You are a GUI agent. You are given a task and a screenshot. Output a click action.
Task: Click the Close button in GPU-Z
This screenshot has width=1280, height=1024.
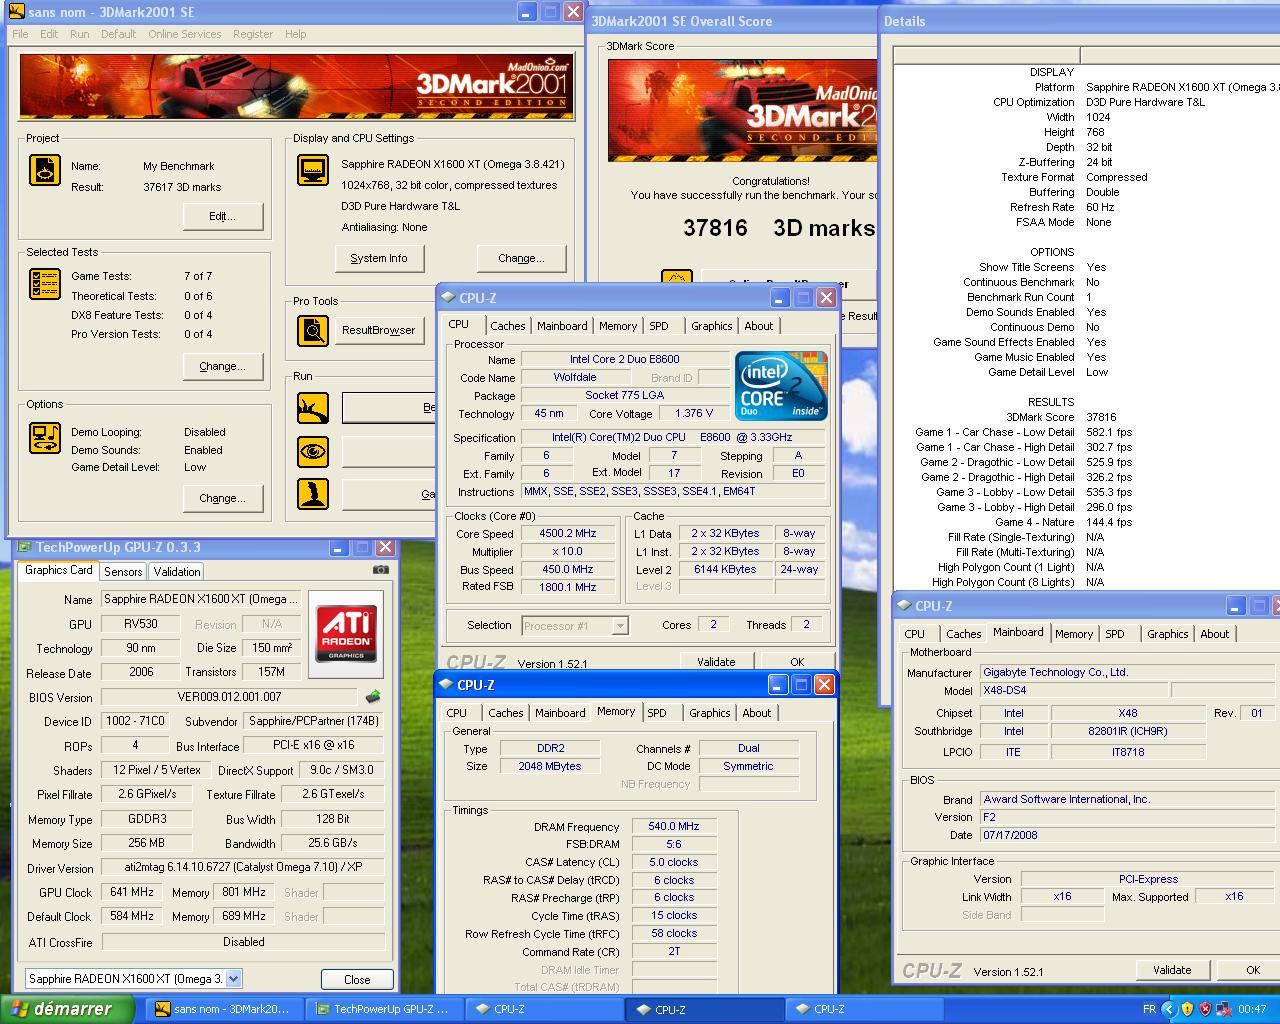point(357,980)
